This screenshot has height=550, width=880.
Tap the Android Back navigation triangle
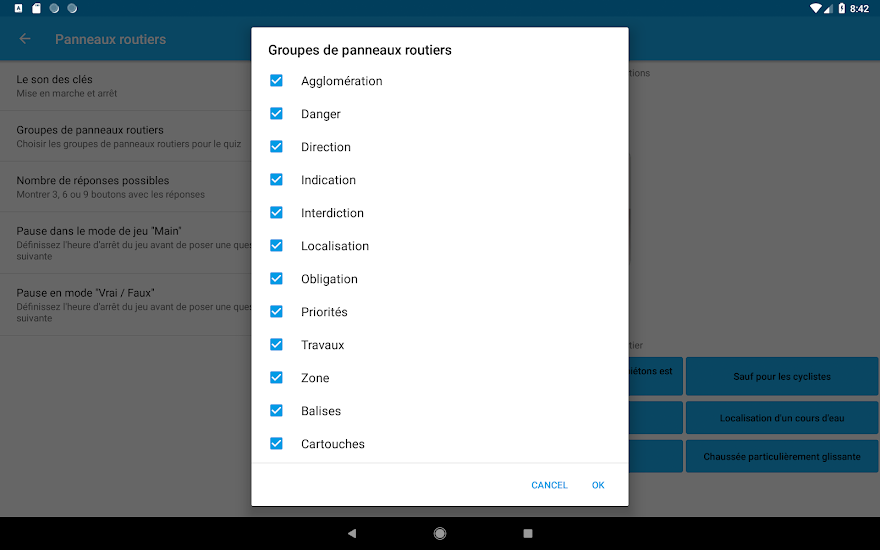pos(352,534)
